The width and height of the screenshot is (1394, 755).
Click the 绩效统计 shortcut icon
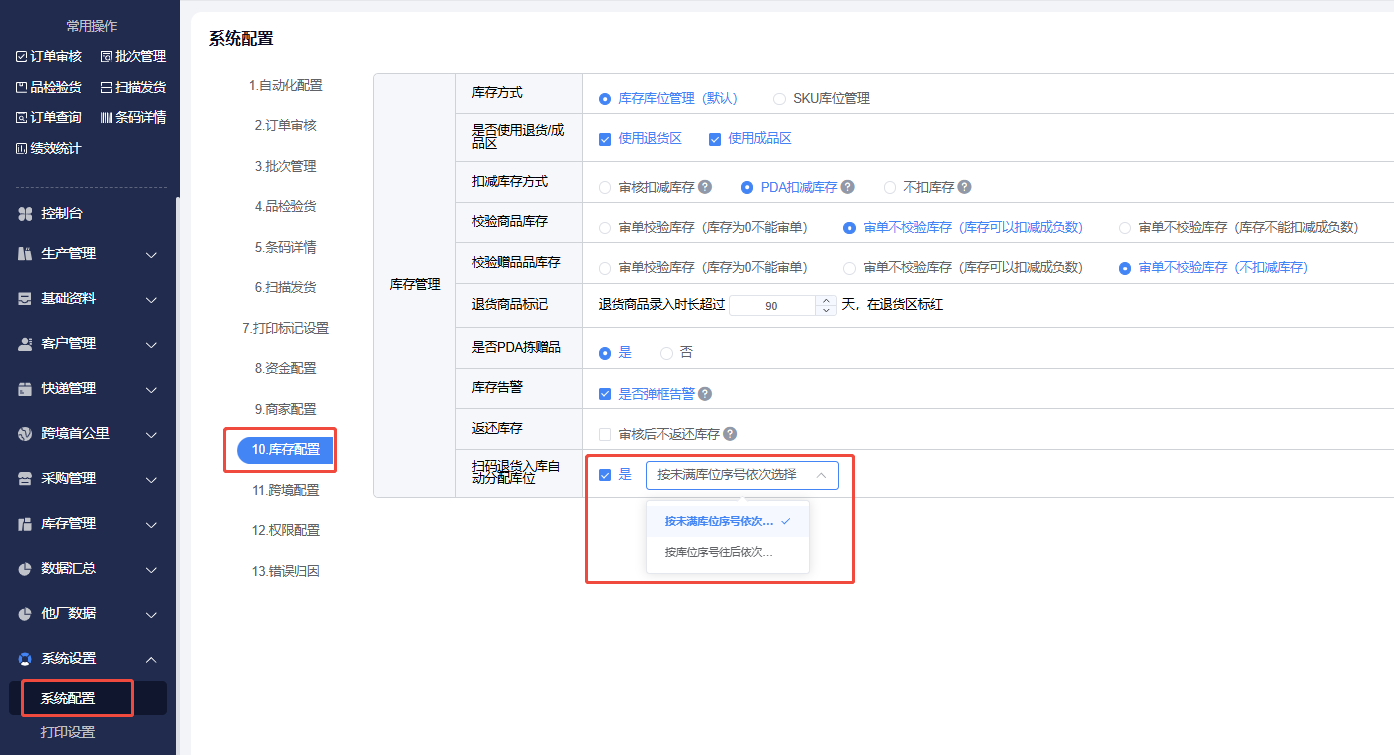click(22, 149)
